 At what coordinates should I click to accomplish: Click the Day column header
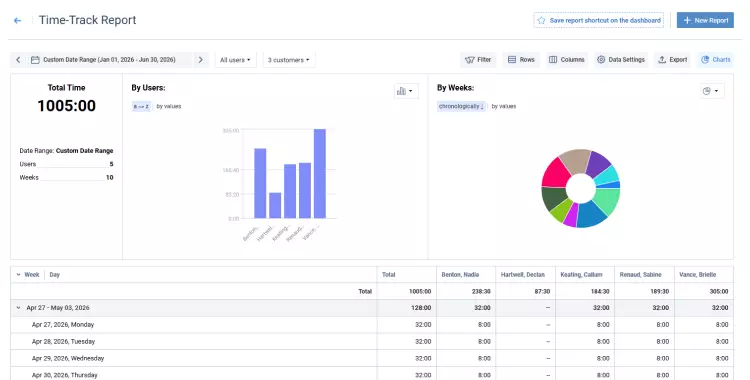click(x=55, y=275)
